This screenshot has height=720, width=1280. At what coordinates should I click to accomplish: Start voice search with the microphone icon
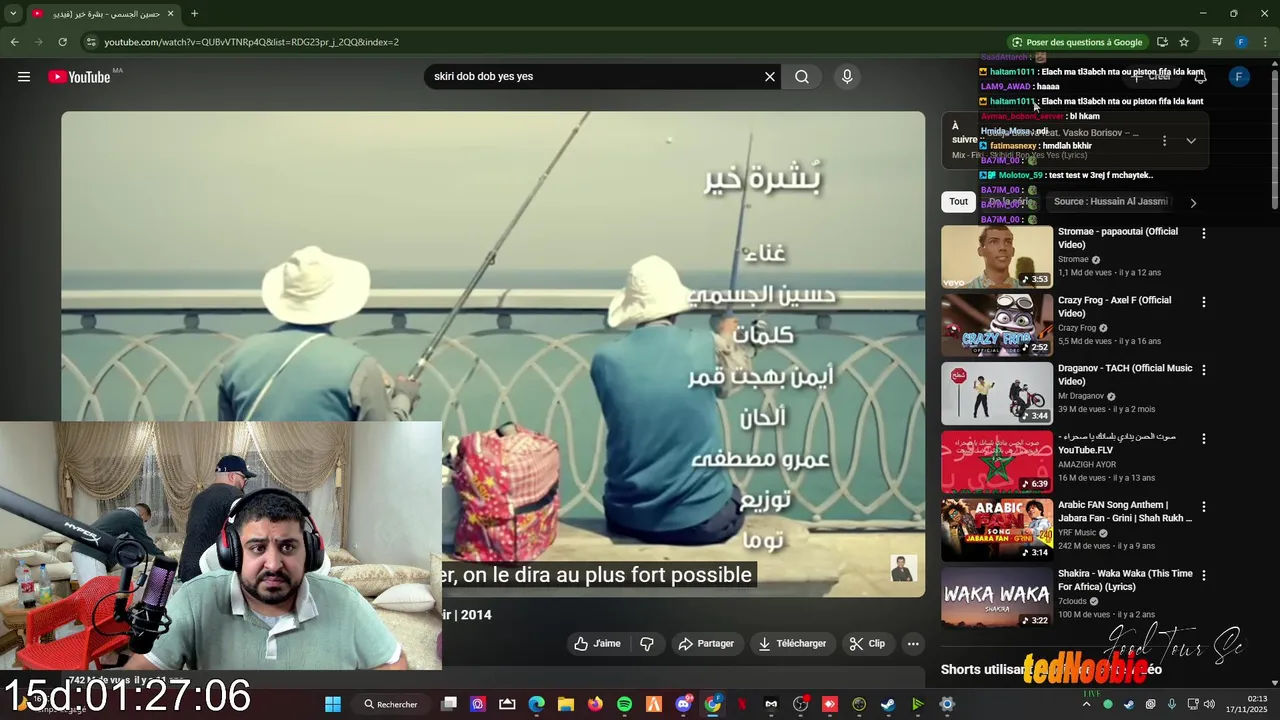point(847,77)
